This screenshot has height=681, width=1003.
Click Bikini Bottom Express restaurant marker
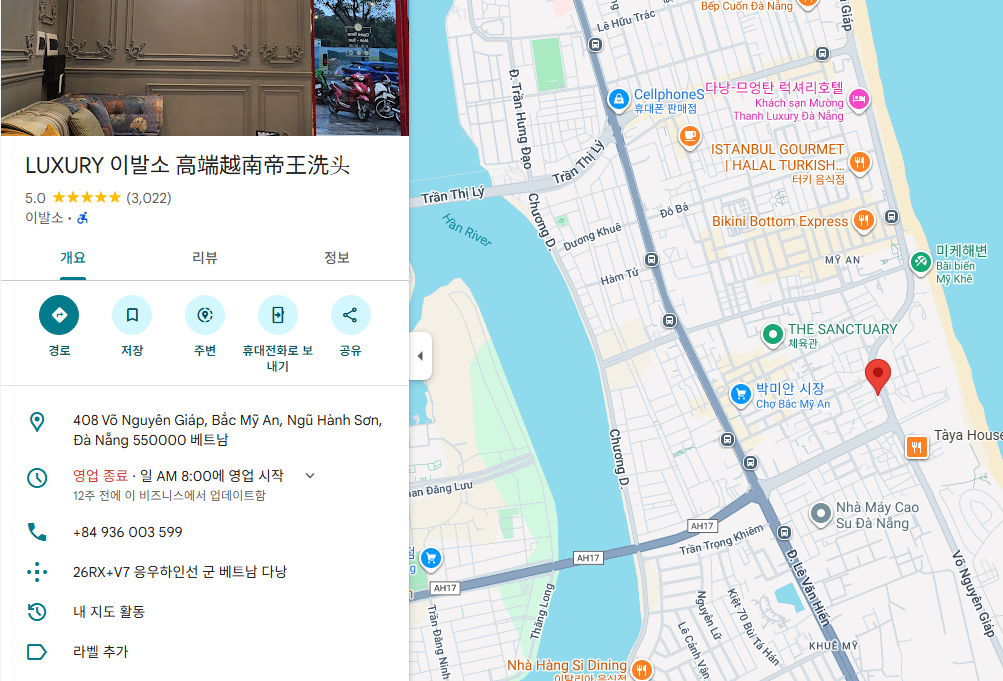pyautogui.click(x=864, y=221)
